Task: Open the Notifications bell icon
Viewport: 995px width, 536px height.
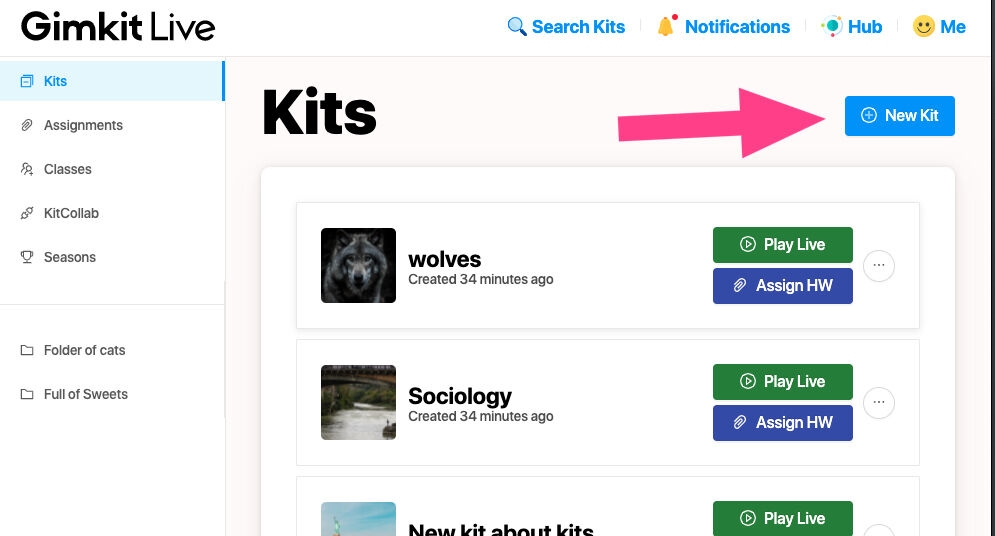Action: (666, 27)
